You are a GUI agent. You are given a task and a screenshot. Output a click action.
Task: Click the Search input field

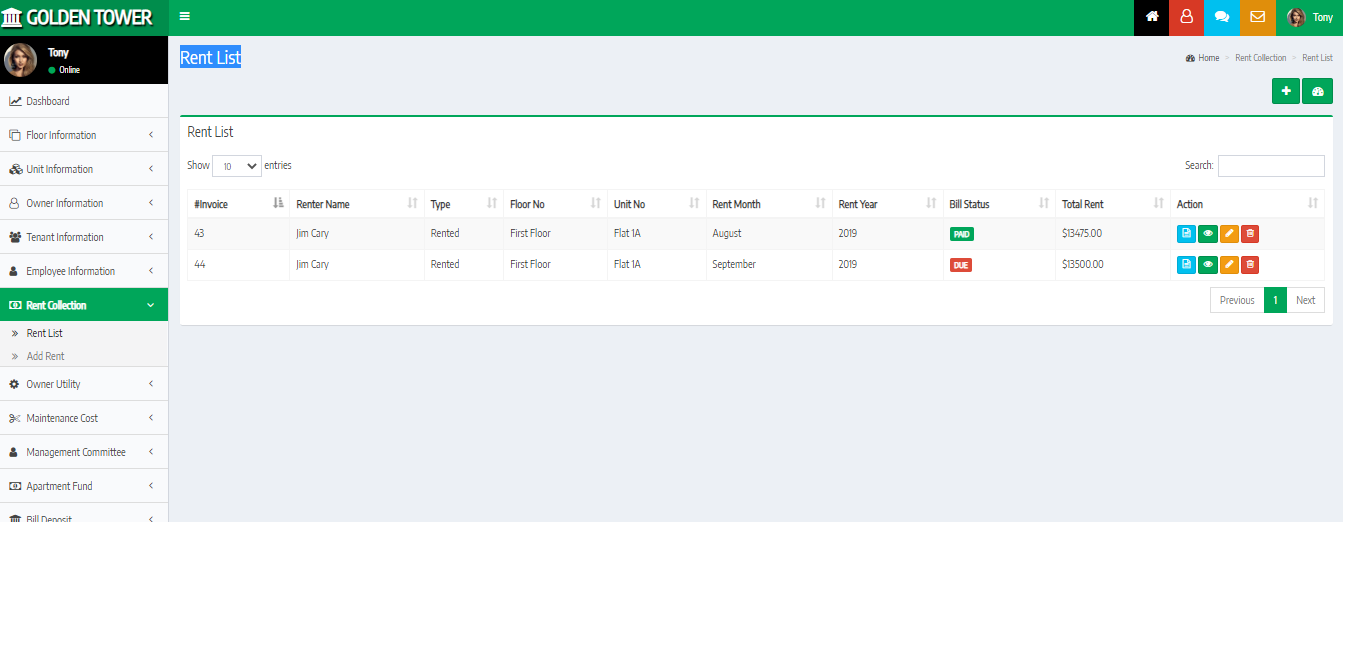click(1270, 166)
